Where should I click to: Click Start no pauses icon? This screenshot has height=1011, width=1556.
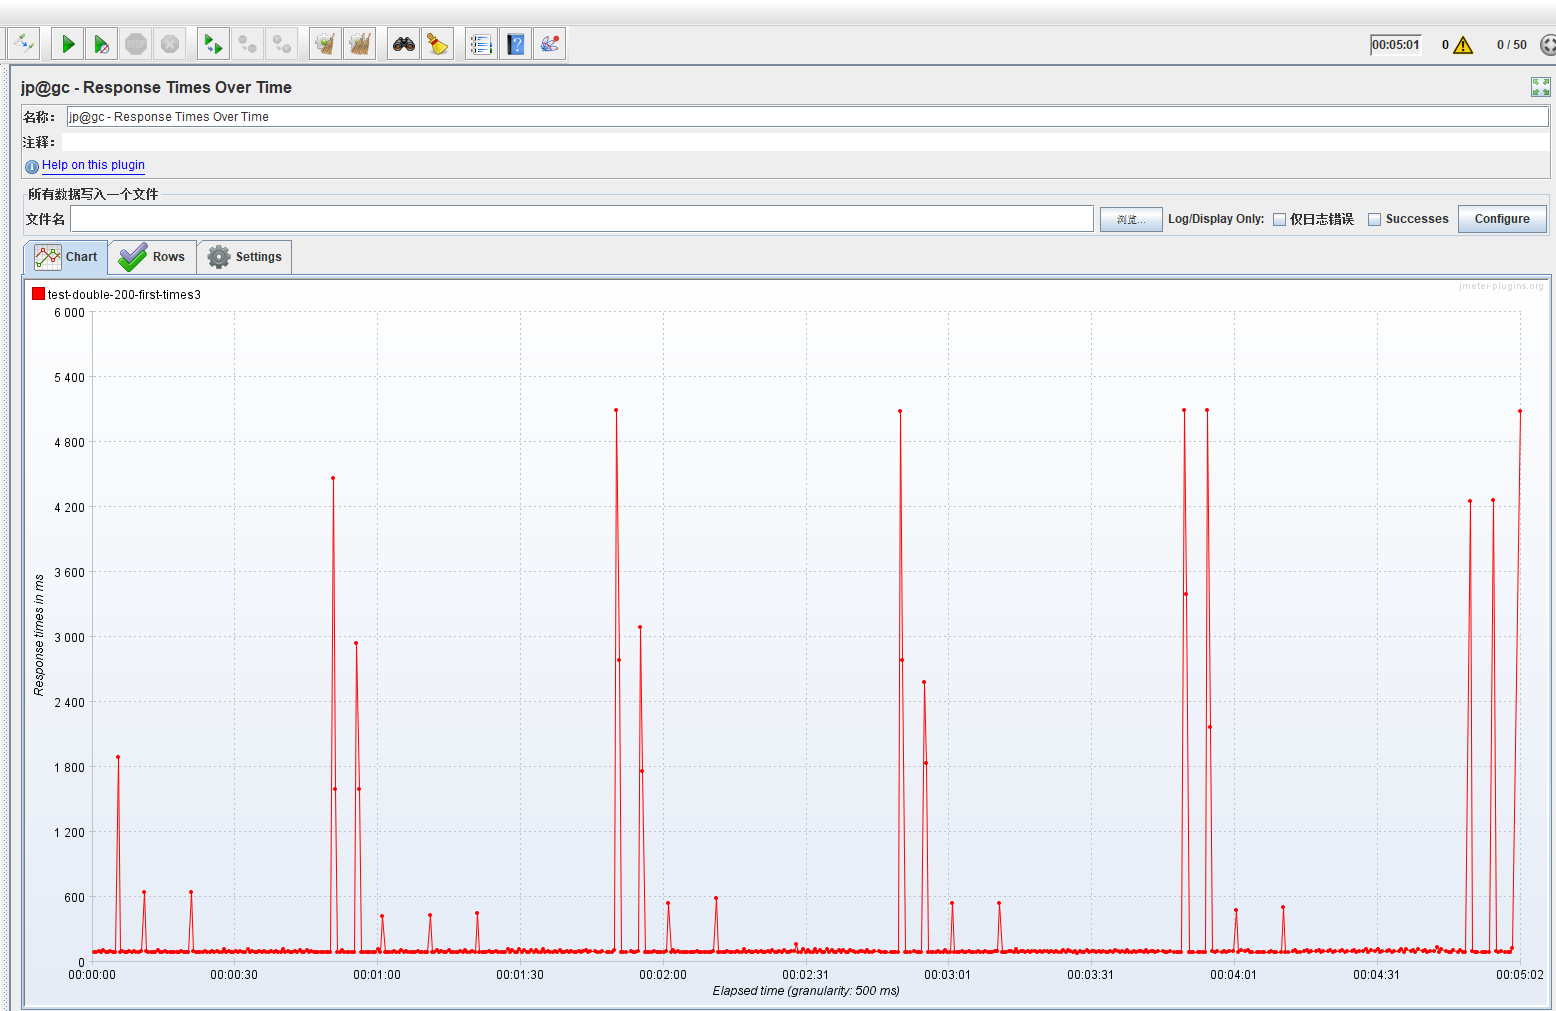[101, 44]
